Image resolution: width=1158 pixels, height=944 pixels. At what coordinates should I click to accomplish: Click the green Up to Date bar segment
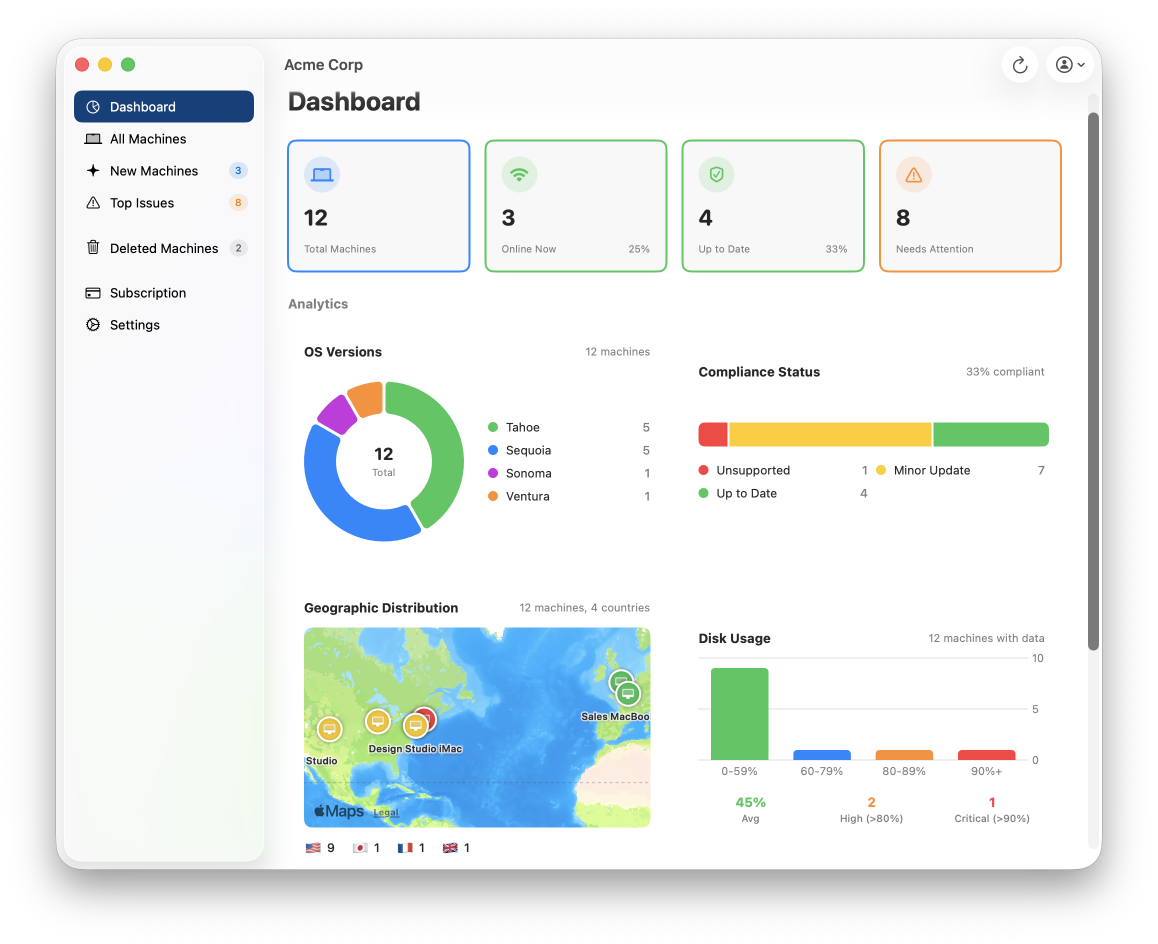[x=991, y=434]
